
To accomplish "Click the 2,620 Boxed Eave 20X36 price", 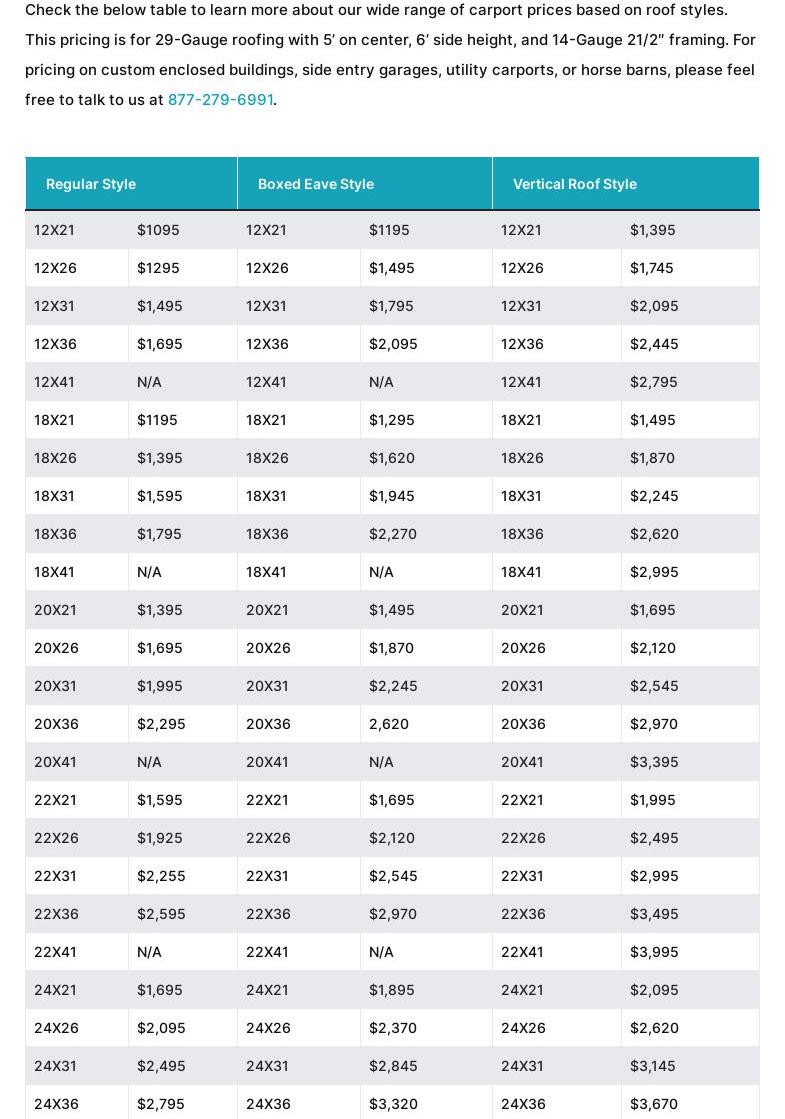I will click(x=389, y=724).
